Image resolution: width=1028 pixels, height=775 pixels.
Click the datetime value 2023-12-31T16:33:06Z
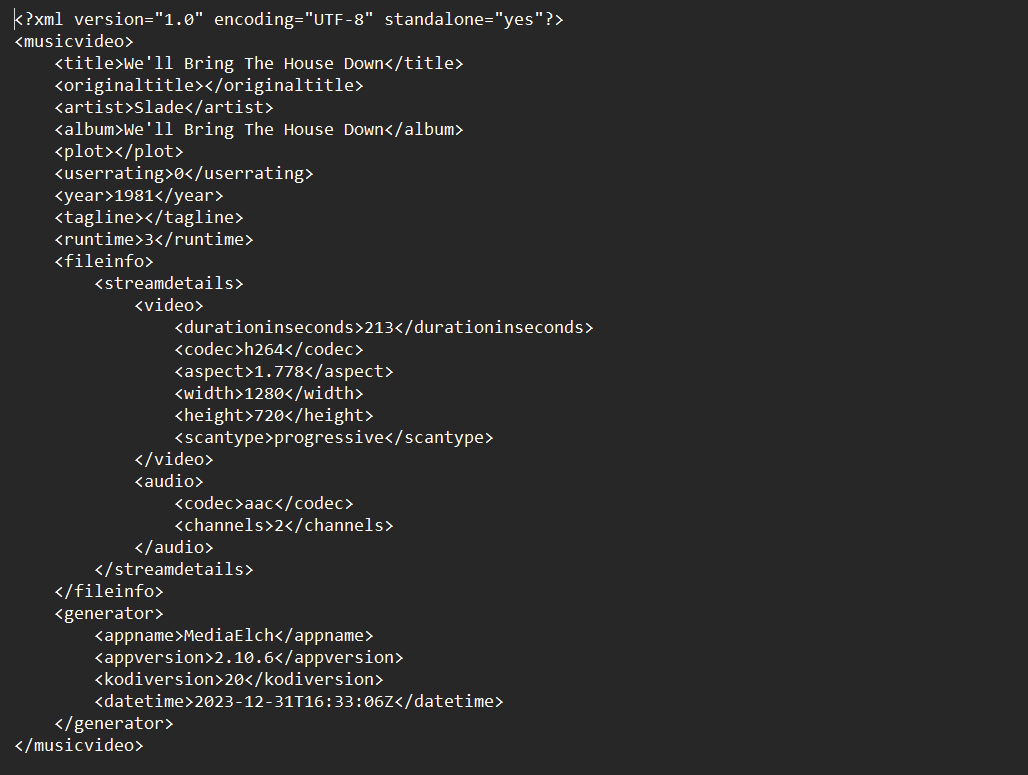(294, 702)
